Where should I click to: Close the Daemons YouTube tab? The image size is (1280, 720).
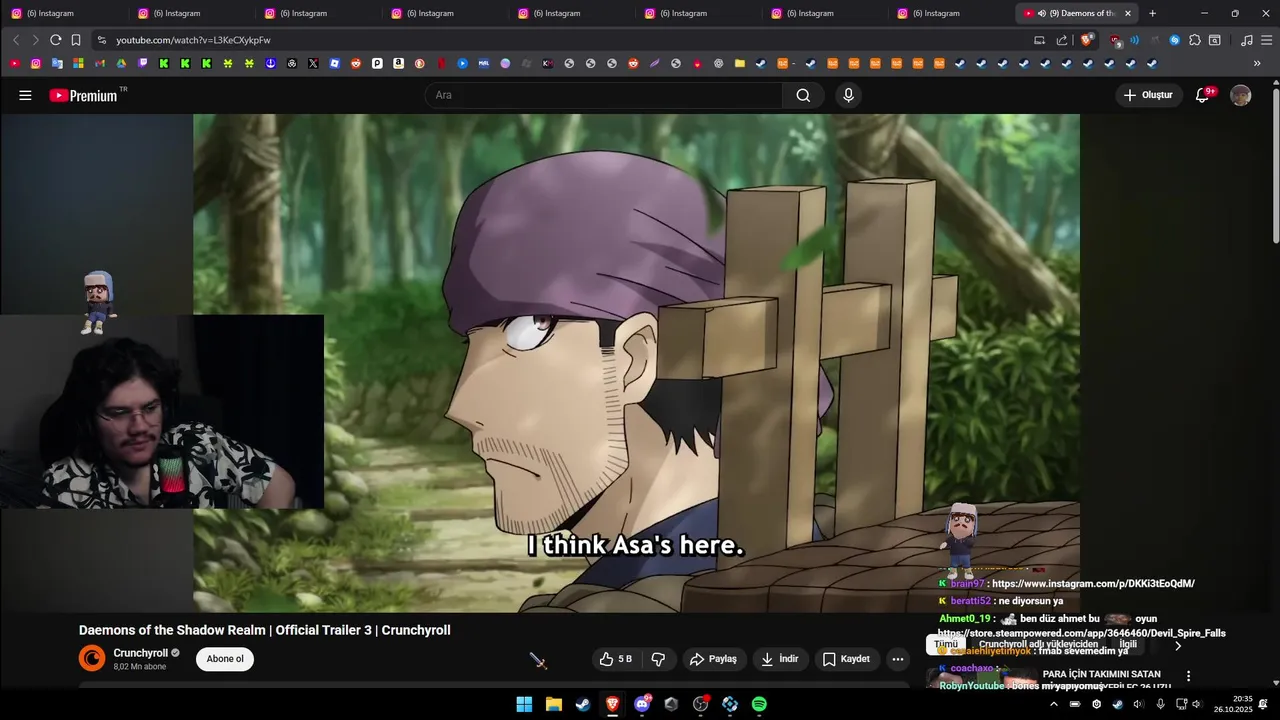[1128, 13]
